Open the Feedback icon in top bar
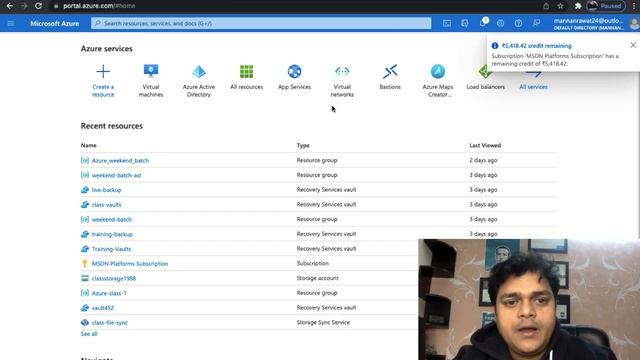 point(536,23)
